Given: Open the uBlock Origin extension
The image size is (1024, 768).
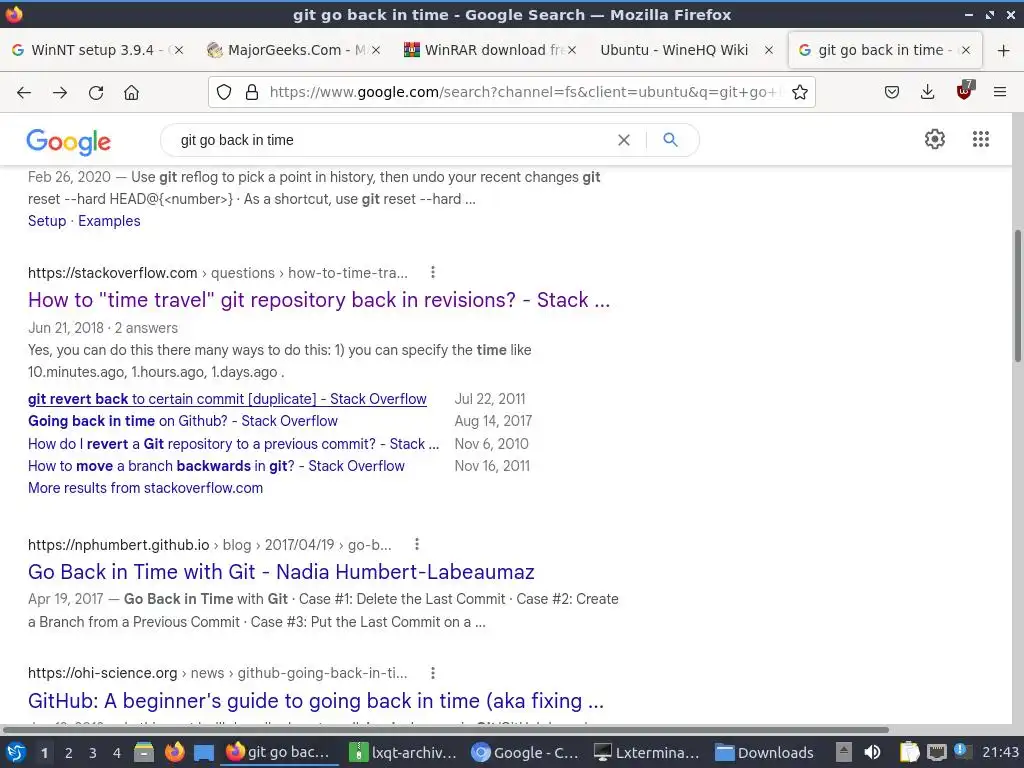Looking at the screenshot, I should (964, 91).
